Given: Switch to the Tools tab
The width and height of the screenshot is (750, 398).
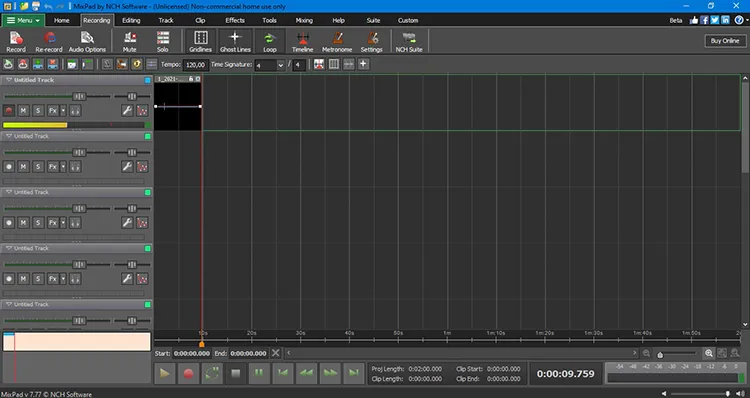Looking at the screenshot, I should coord(269,20).
